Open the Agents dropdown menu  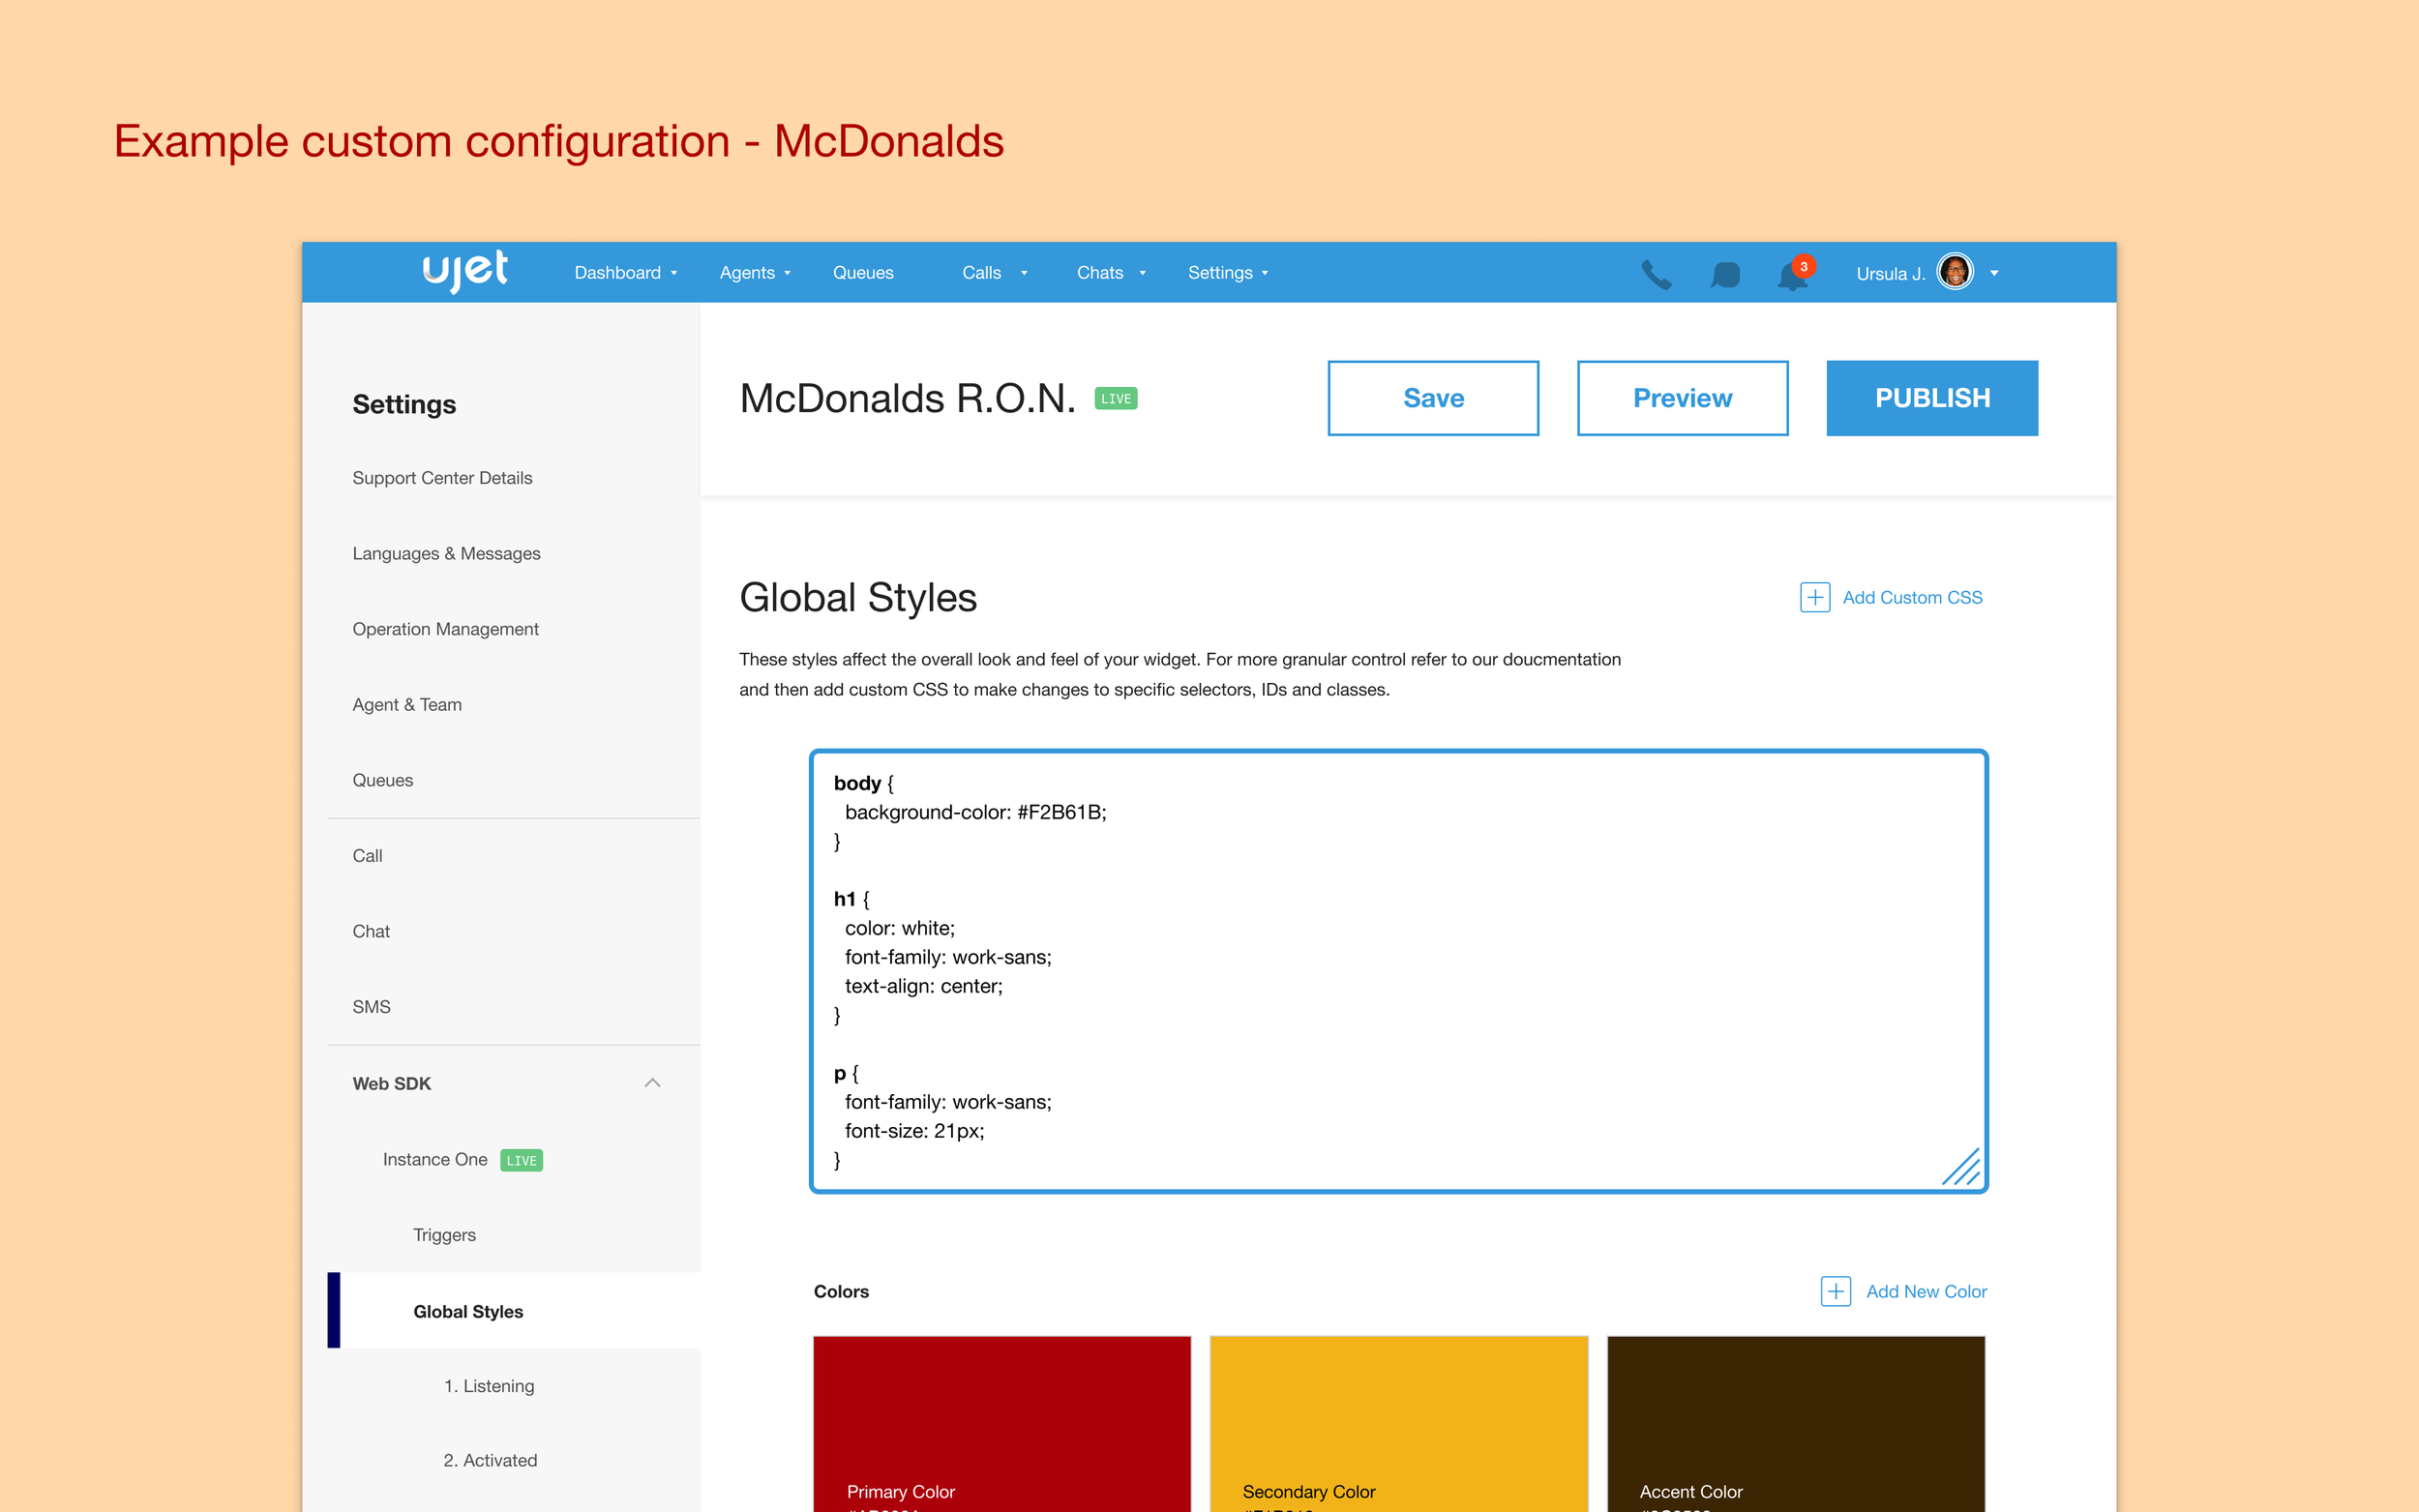coord(755,273)
